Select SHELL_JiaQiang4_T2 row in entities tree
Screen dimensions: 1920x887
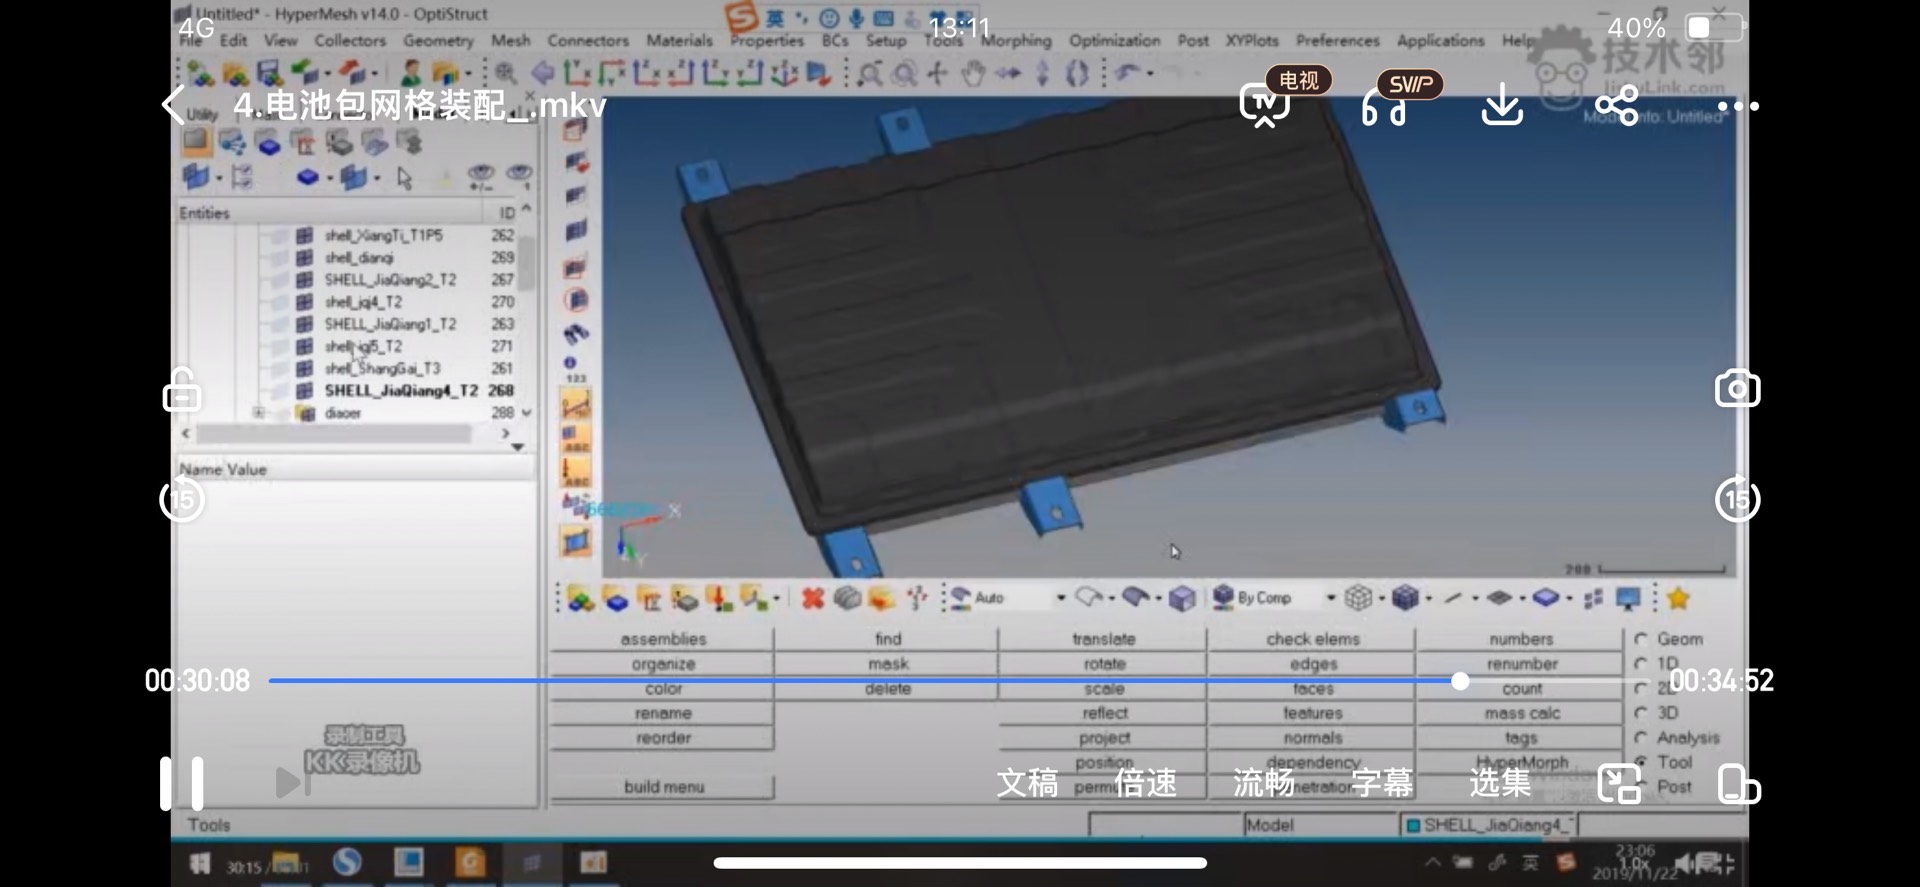tap(400, 390)
